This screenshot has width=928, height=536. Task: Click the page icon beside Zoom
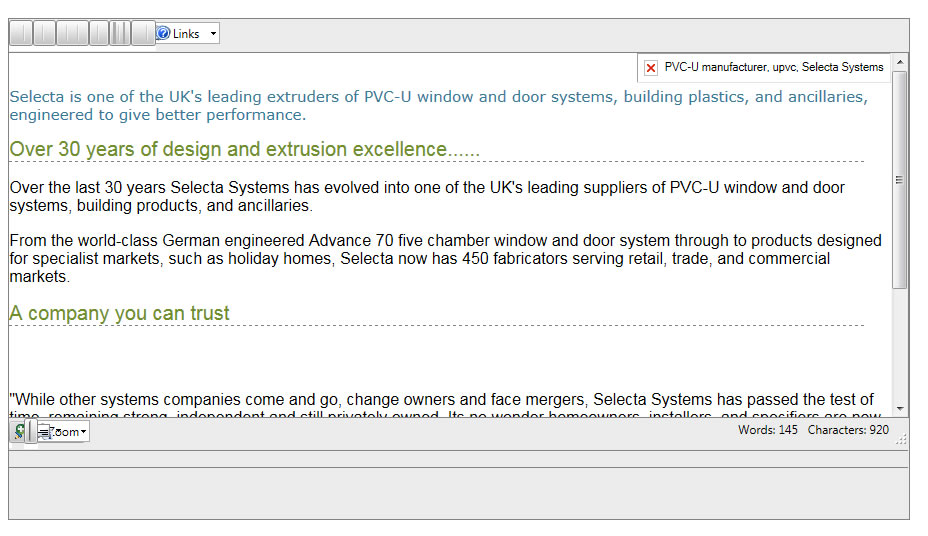coord(45,432)
